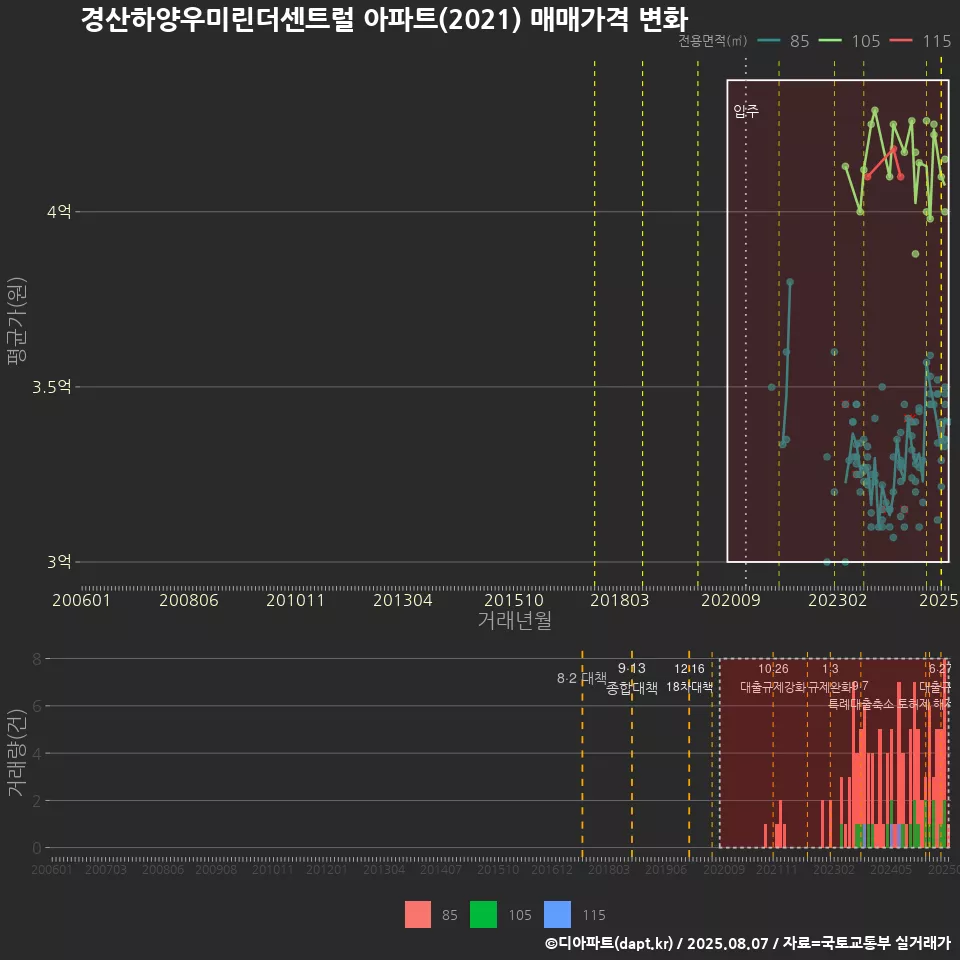Click the red 85 swatch in bottom legend
The image size is (960, 960).
[x=418, y=915]
